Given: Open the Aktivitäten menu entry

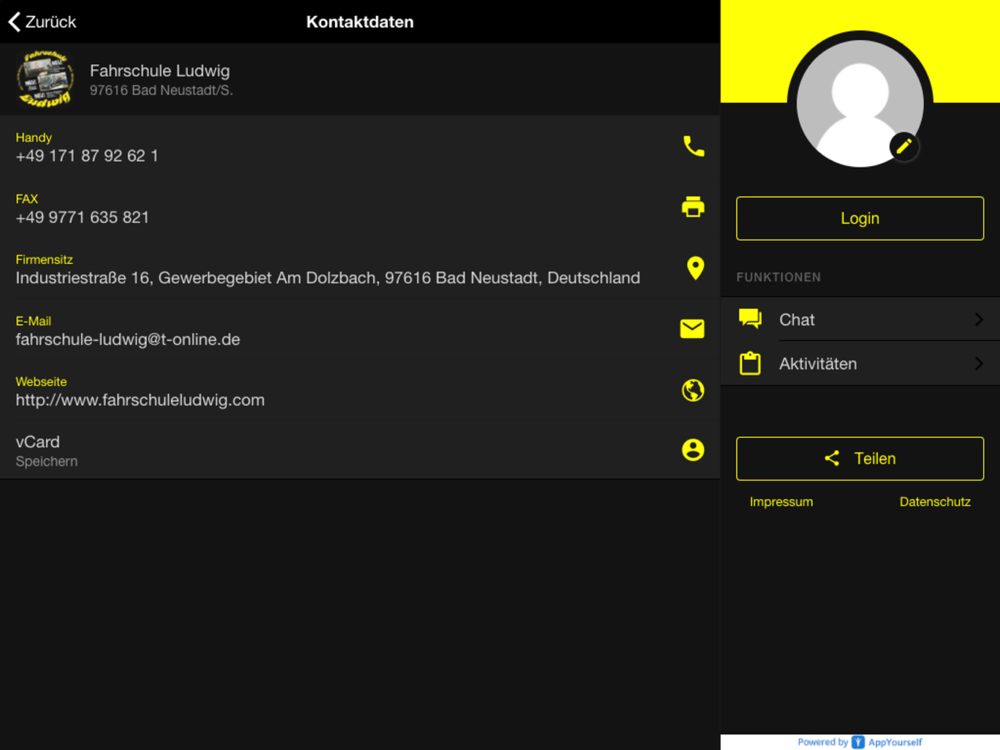Looking at the screenshot, I should [x=860, y=364].
